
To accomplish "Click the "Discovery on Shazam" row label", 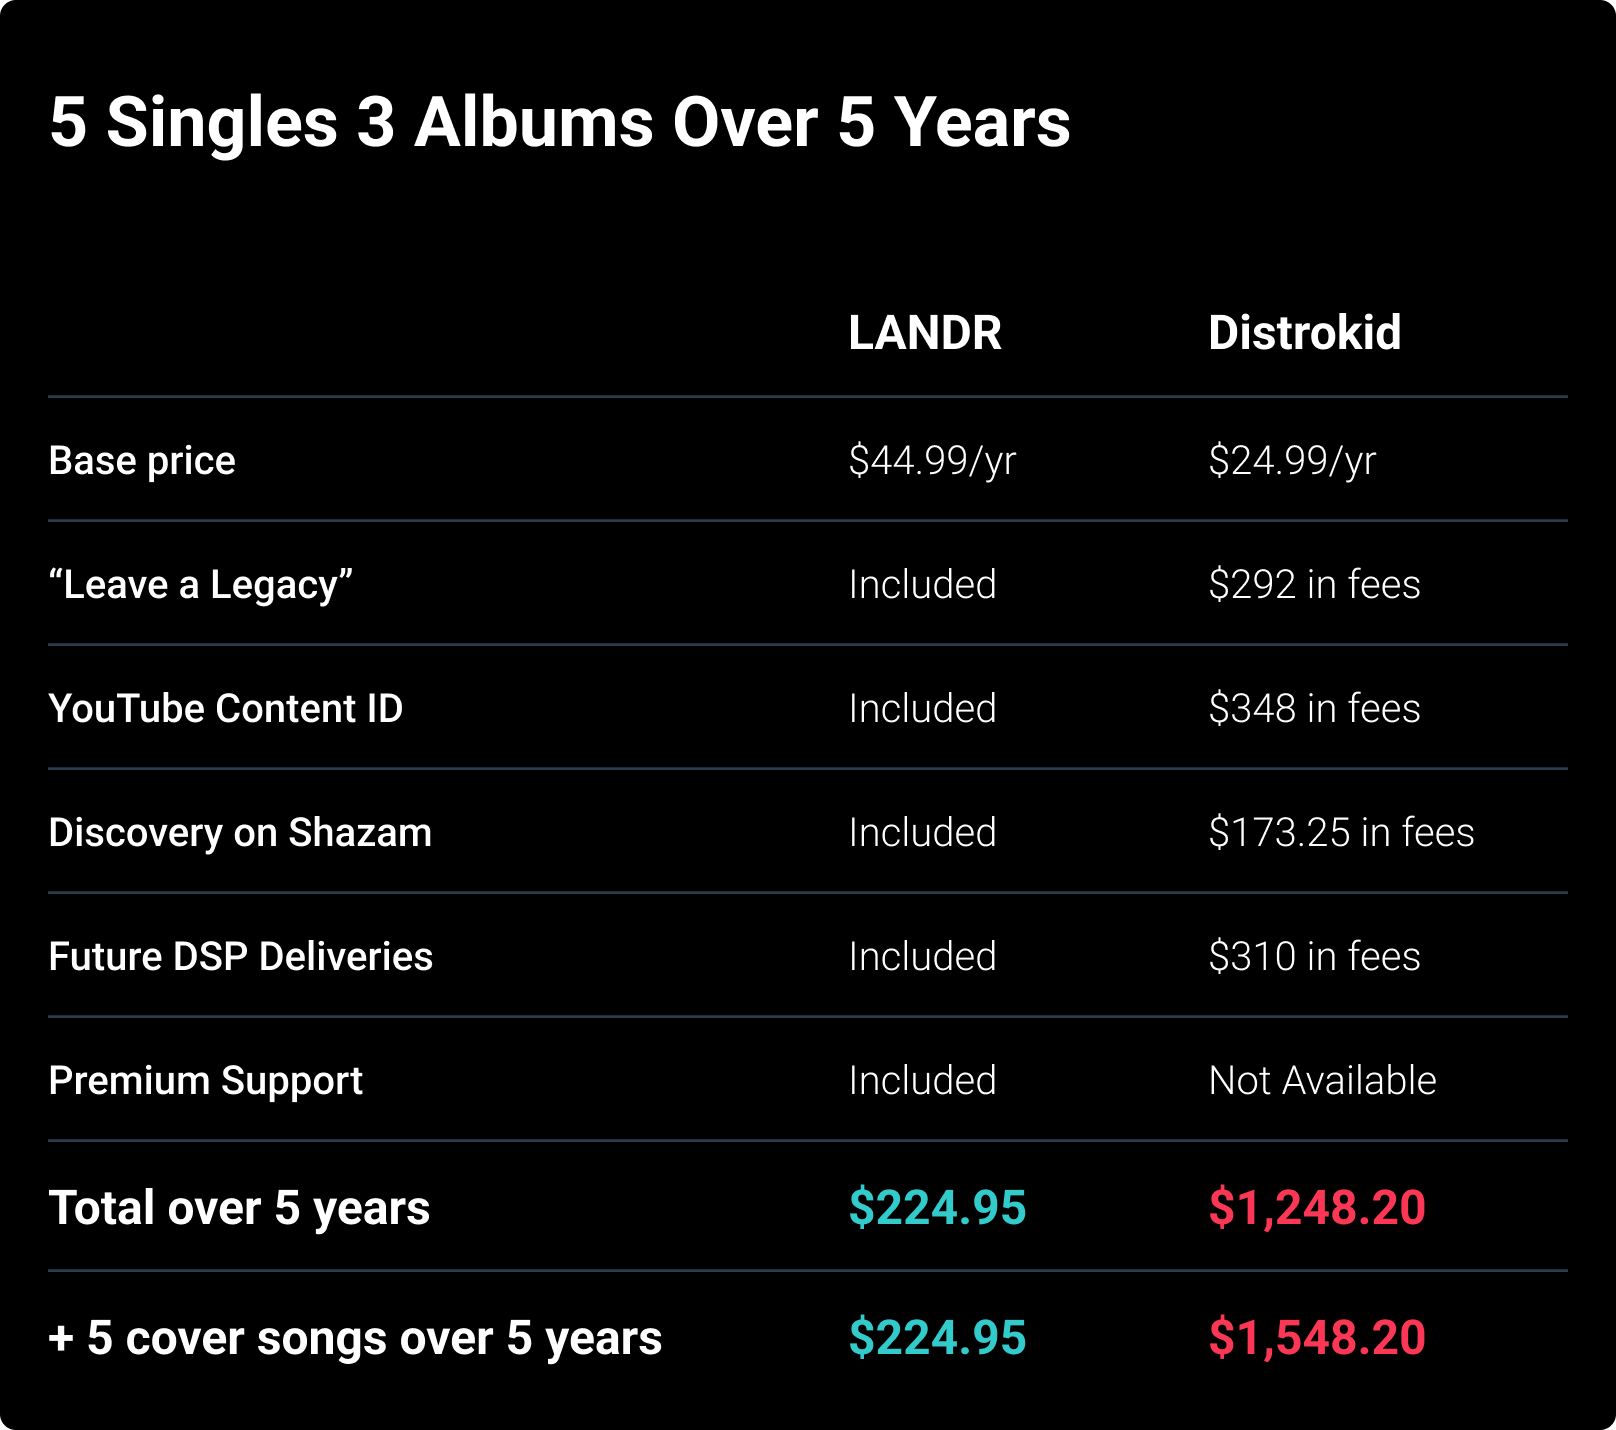I will pyautogui.click(x=240, y=833).
